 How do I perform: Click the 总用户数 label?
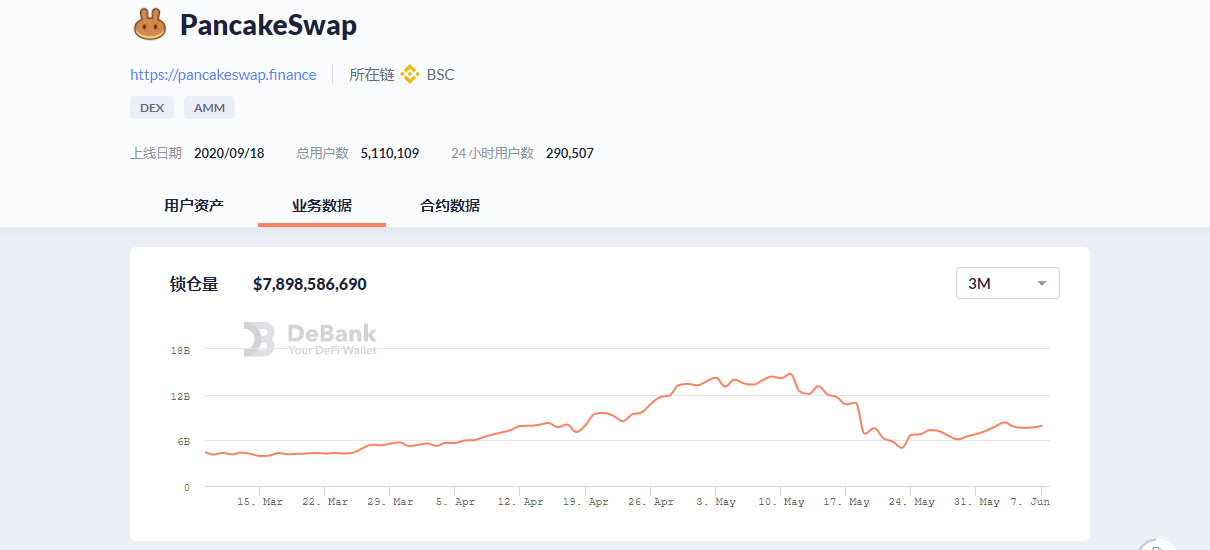pos(322,153)
